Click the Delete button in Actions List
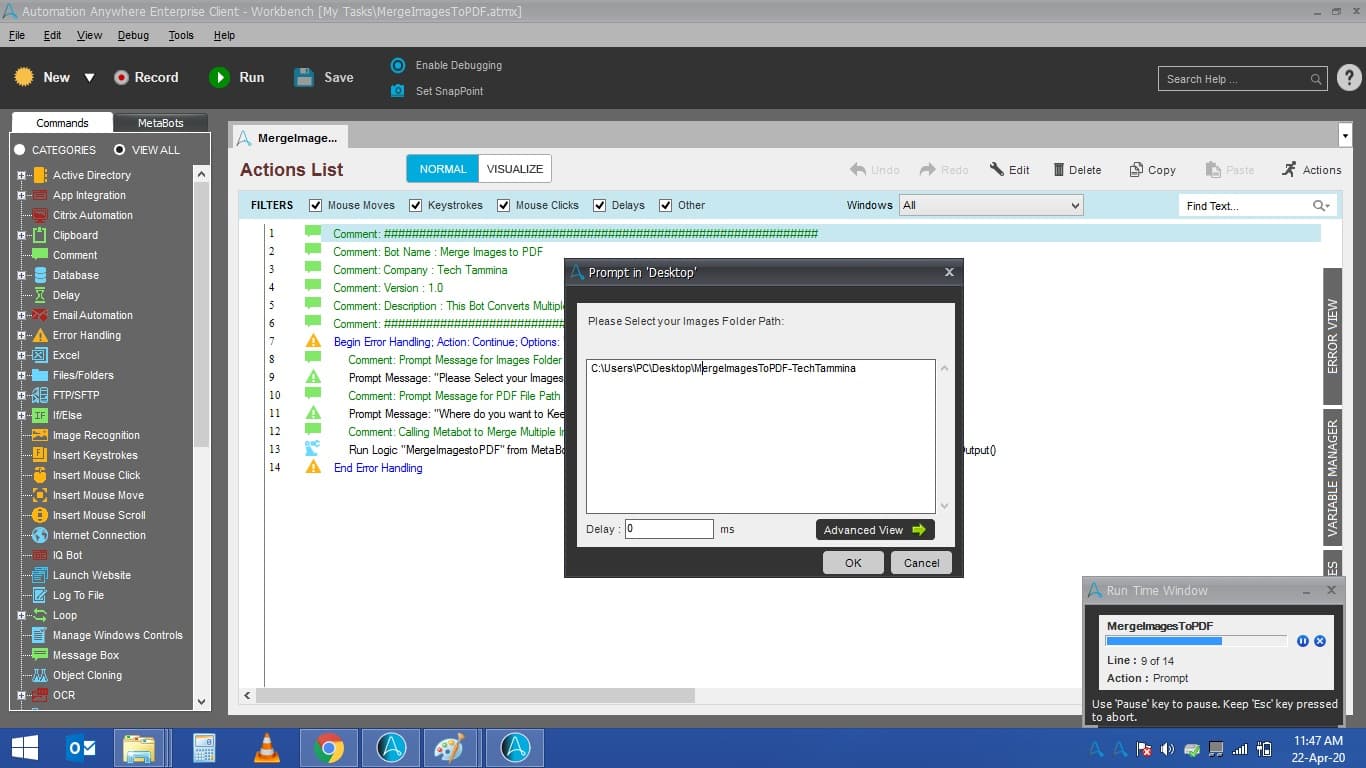The height and width of the screenshot is (768, 1366). click(1077, 170)
